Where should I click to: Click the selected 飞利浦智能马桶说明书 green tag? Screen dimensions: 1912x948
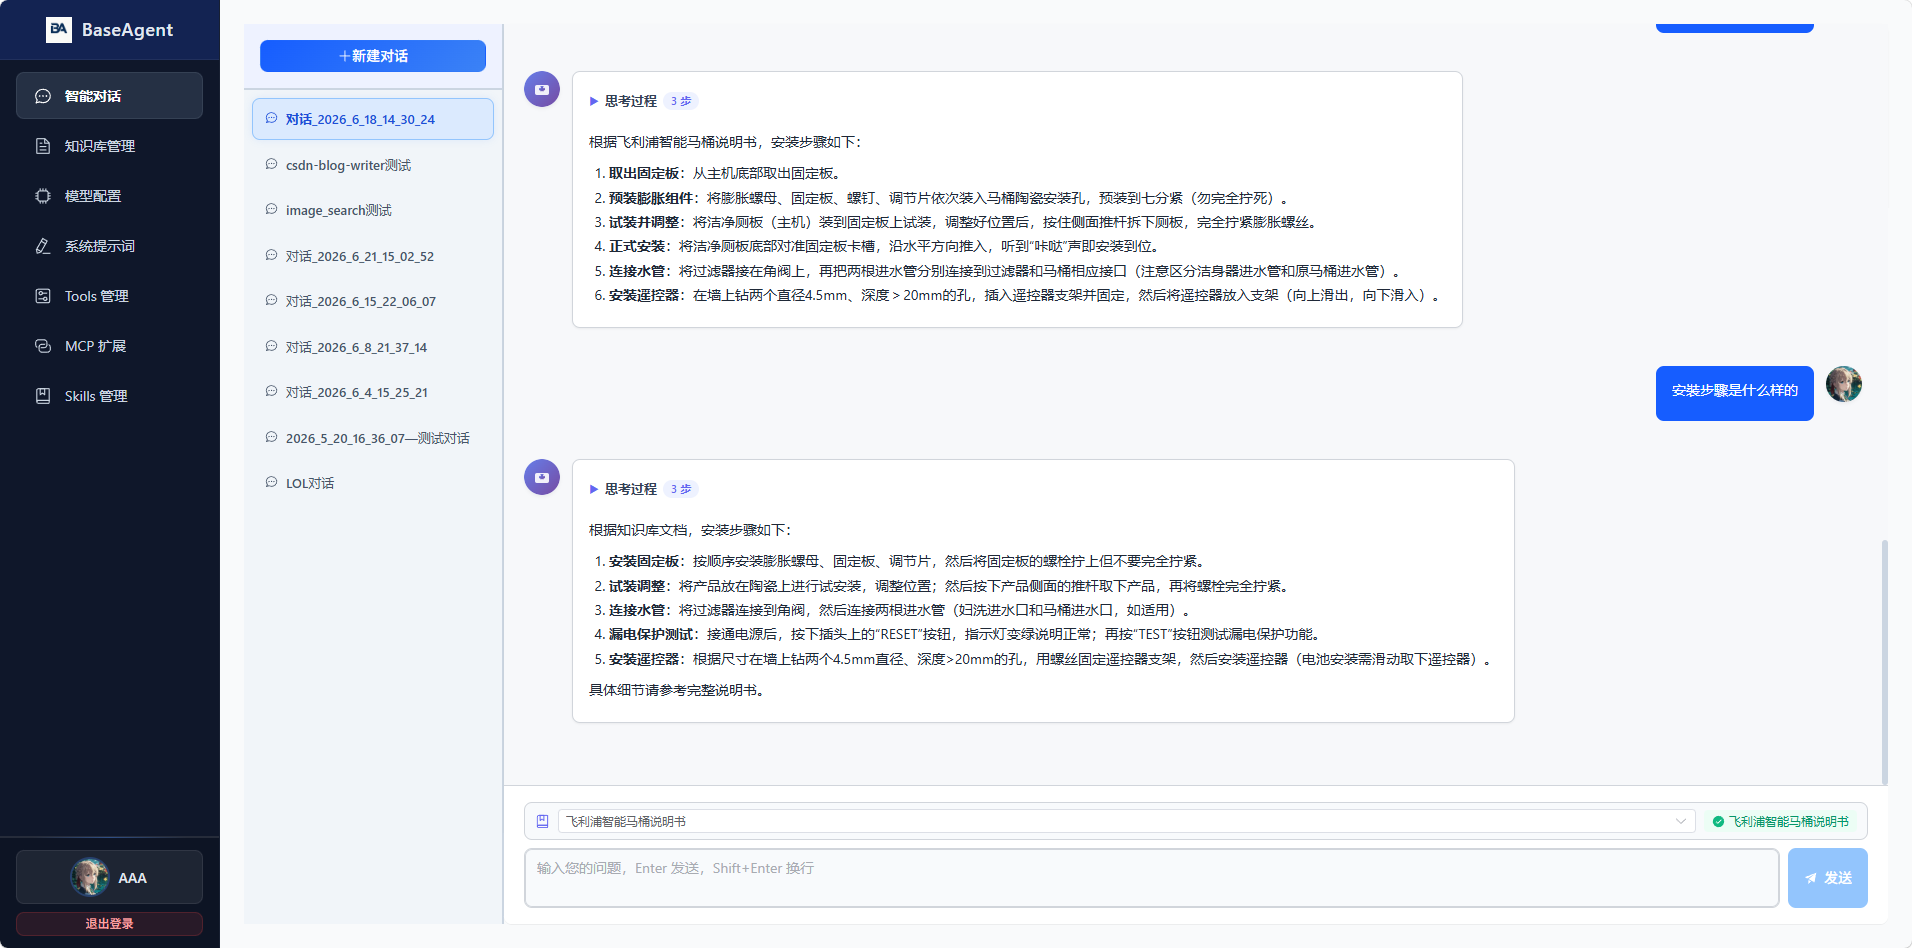1780,821
